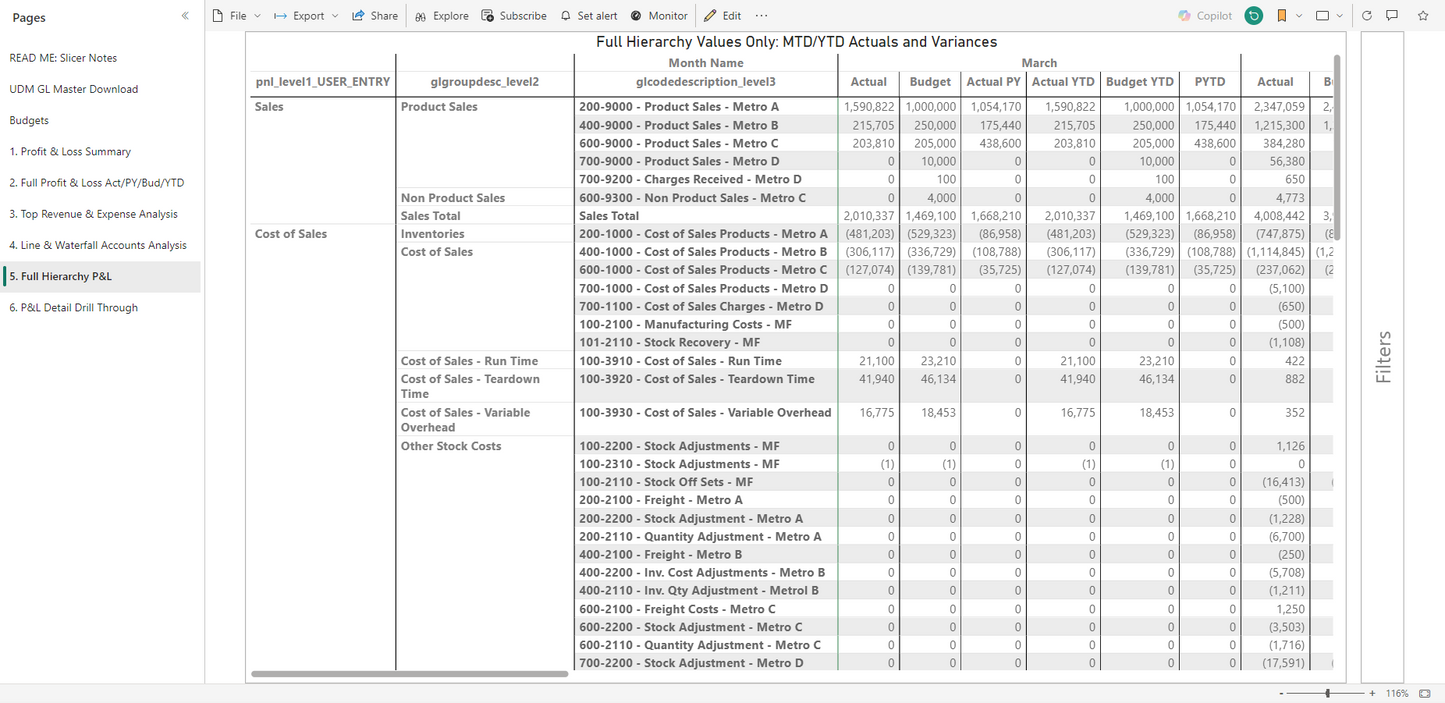The width and height of the screenshot is (1445, 703).
Task: Select row 100-2100 - Manufacturing Costs - MF
Action: pos(705,325)
